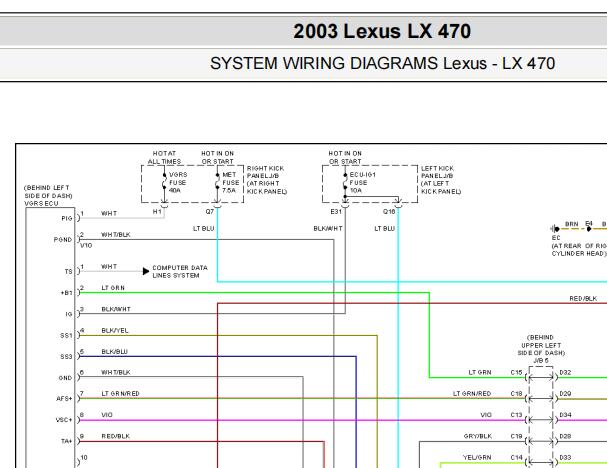Image resolution: width=607 pixels, height=468 pixels.
Task: Select junction pin 'D29'
Action: 565,394
